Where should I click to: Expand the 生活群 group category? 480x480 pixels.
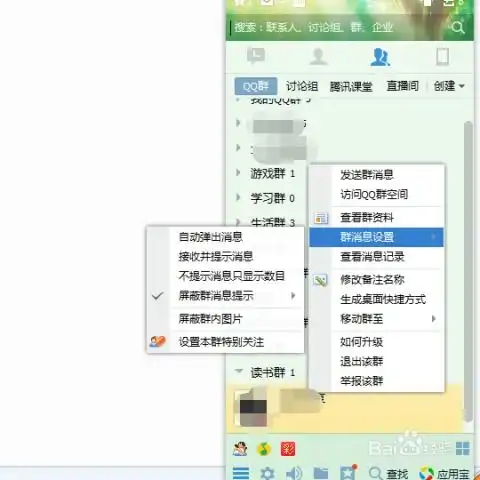pos(238,221)
